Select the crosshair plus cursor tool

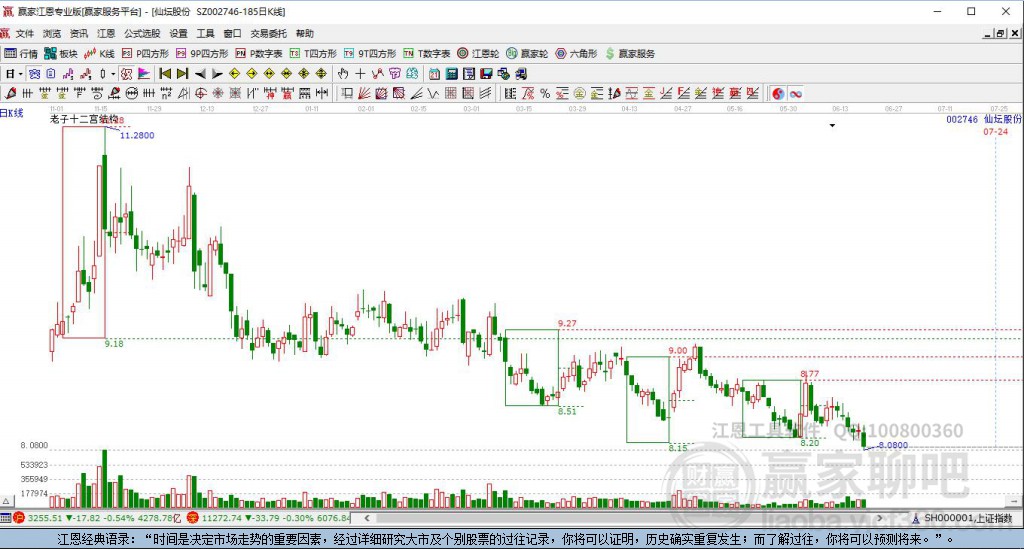point(360,74)
